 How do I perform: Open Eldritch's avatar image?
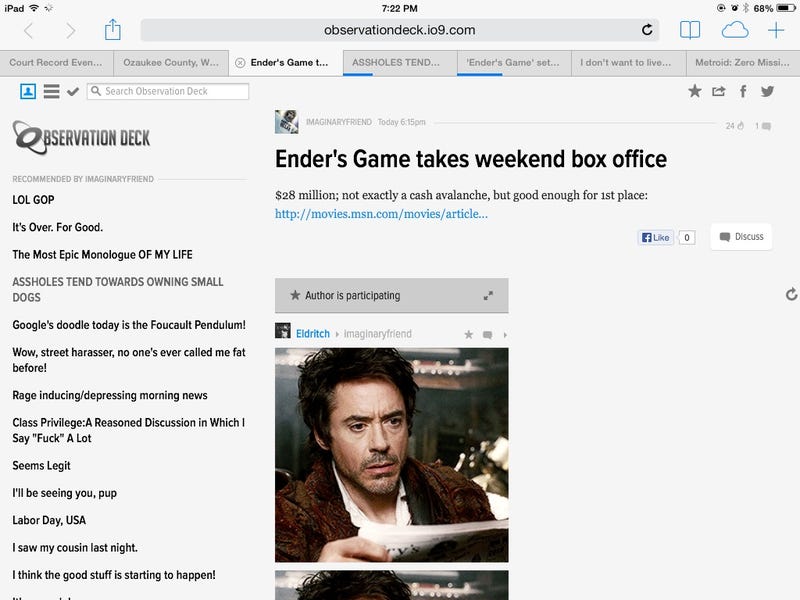pos(283,331)
